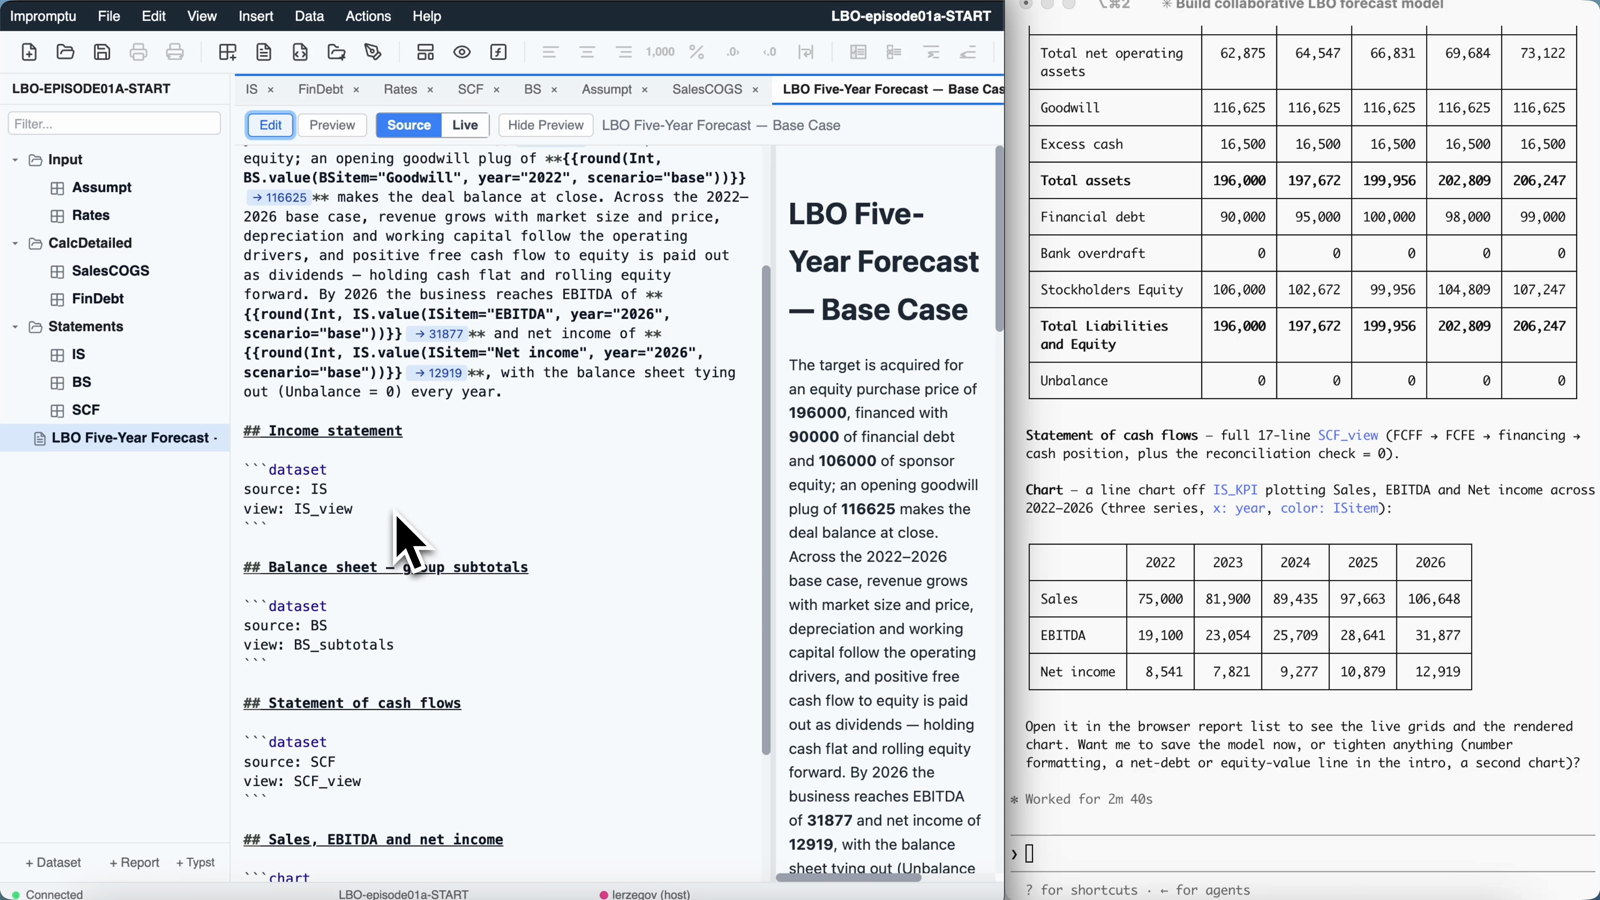Click the document page toolbar icon
Viewport: 1600px width, 900px height.
[x=264, y=52]
